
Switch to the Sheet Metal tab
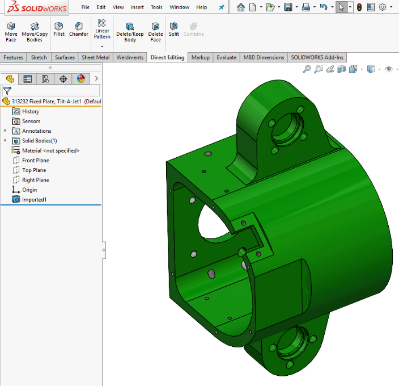click(x=96, y=57)
